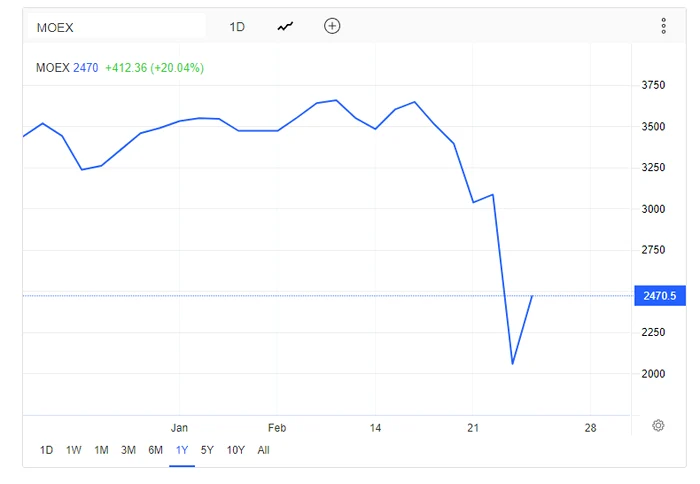Click the 2470.5 current price label
700x484 pixels.
658,296
